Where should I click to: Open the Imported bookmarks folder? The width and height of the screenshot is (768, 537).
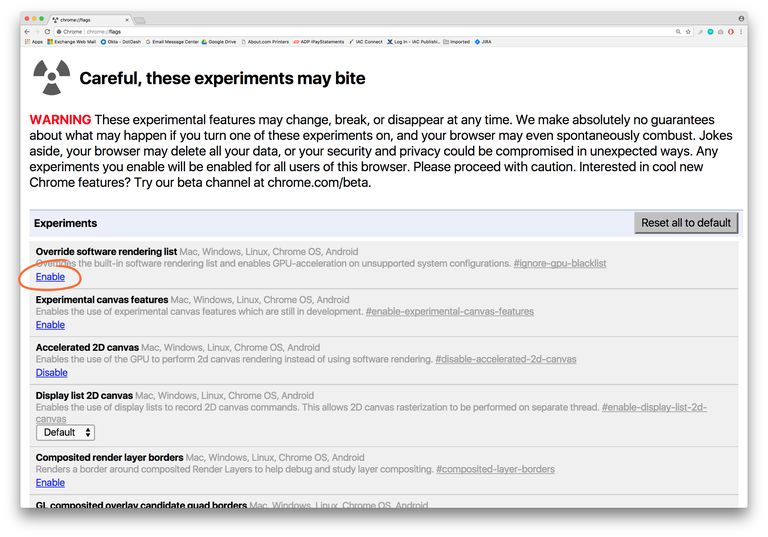pyautogui.click(x=456, y=42)
